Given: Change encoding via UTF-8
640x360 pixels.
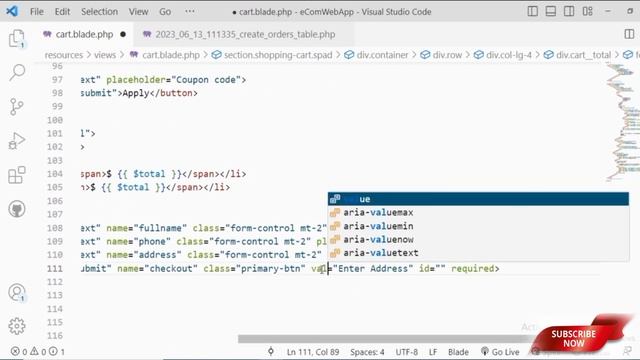Looking at the screenshot, I should click(407, 352).
